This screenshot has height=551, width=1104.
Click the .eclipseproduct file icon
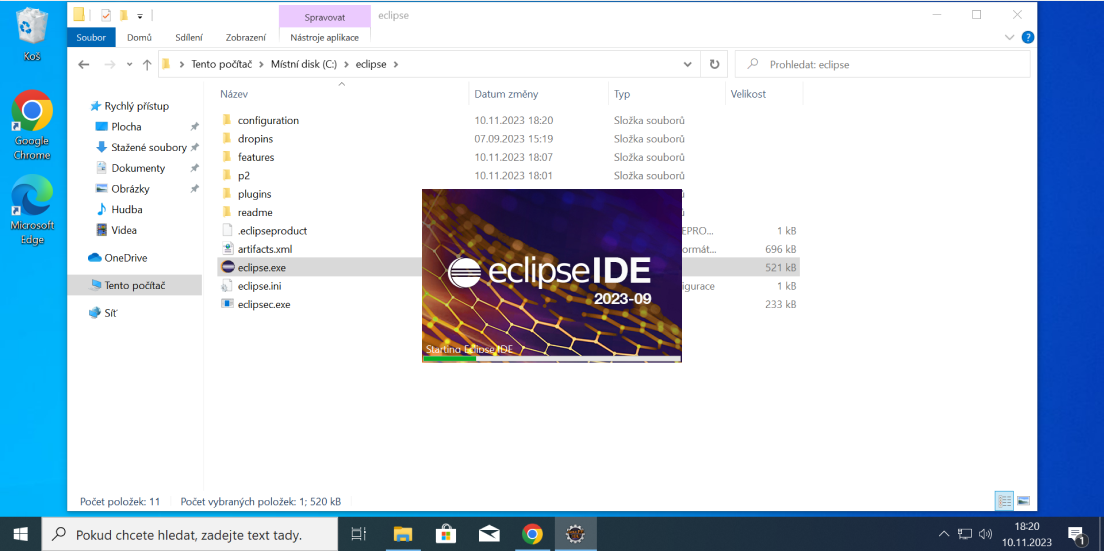227,230
